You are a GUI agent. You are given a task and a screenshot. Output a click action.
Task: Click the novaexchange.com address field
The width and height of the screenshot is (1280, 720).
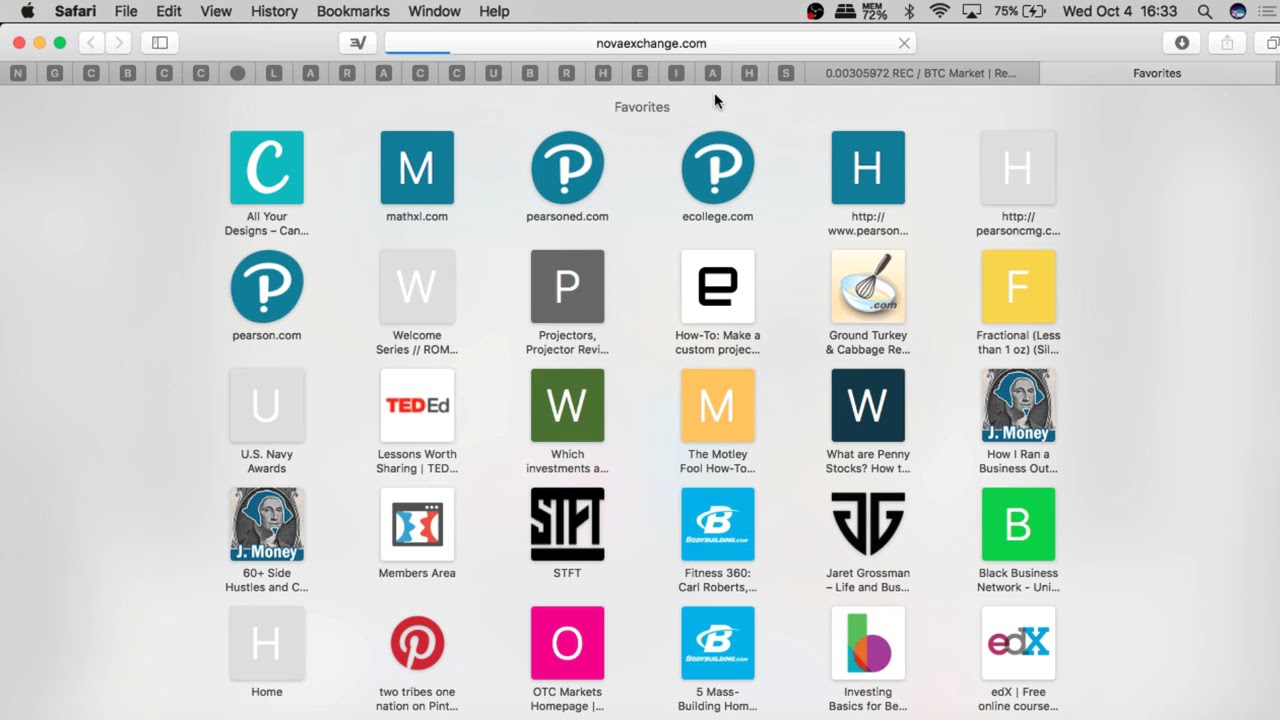point(650,43)
